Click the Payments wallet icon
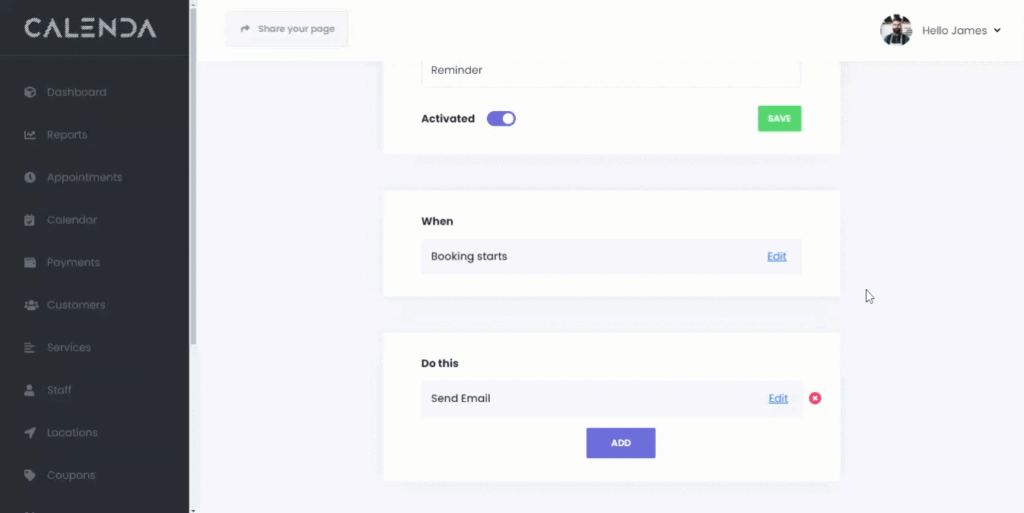1024x513 pixels. (30, 262)
